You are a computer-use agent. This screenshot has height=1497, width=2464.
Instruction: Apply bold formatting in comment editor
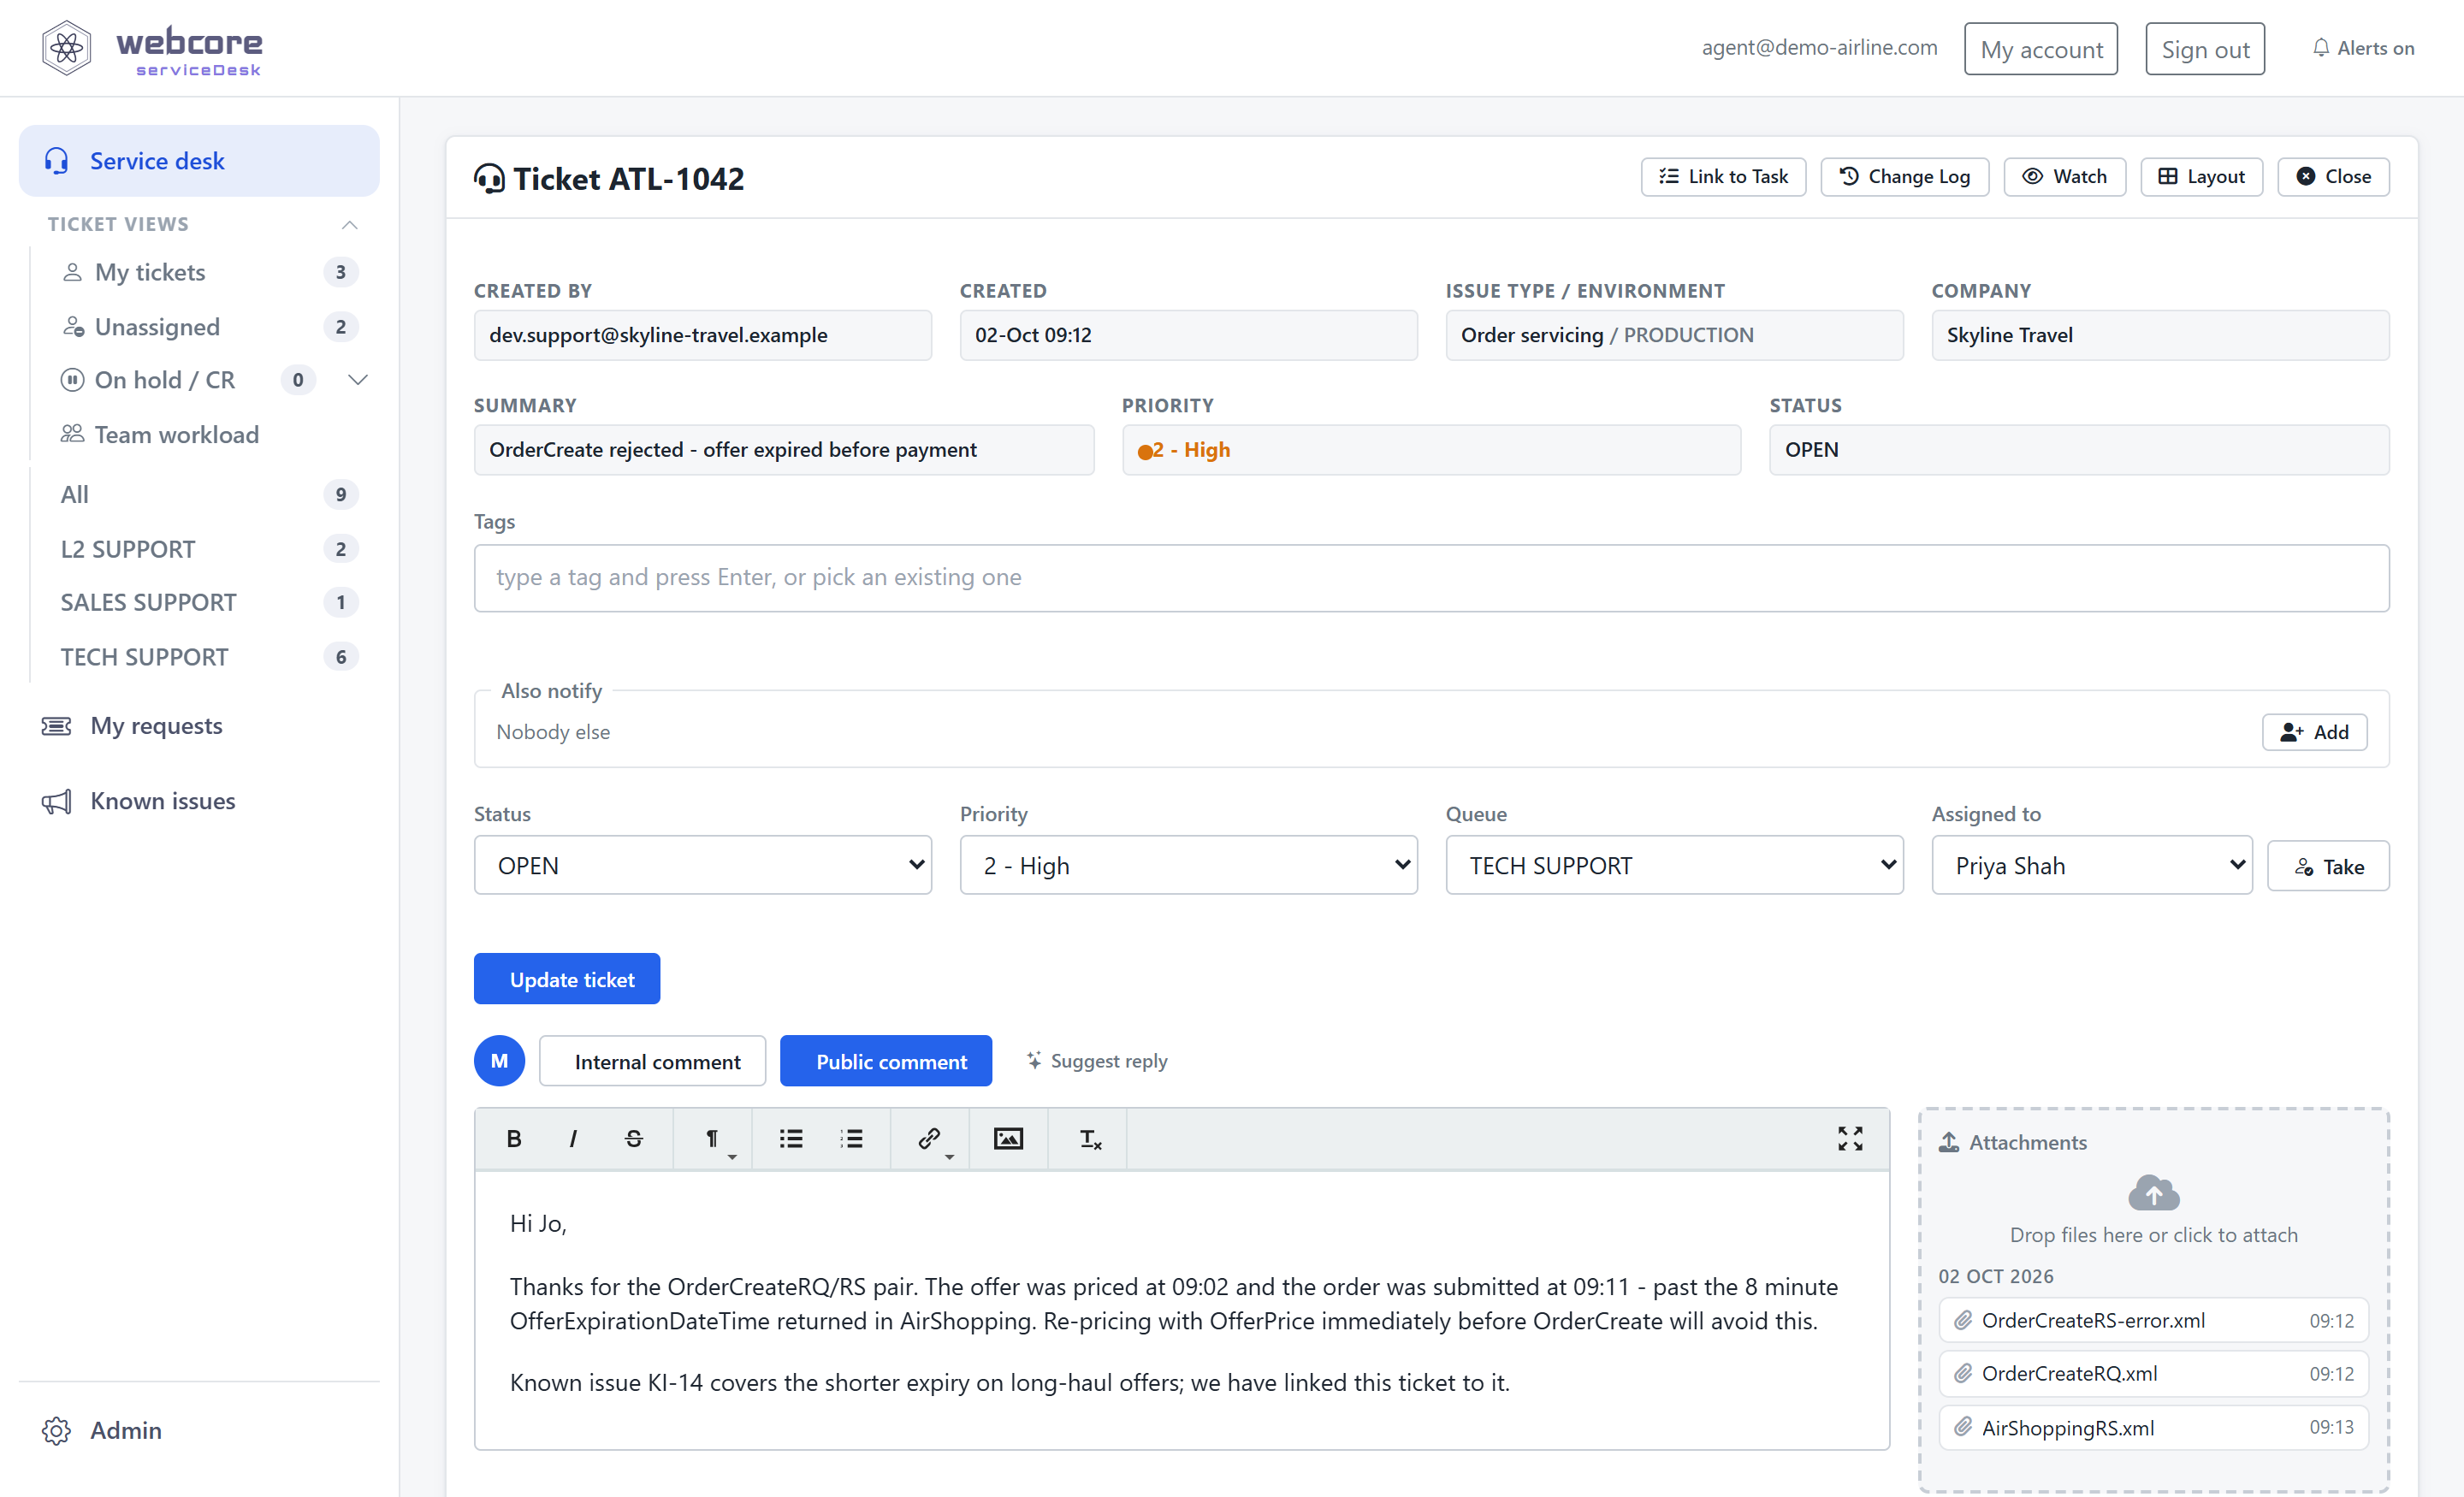[x=514, y=1138]
